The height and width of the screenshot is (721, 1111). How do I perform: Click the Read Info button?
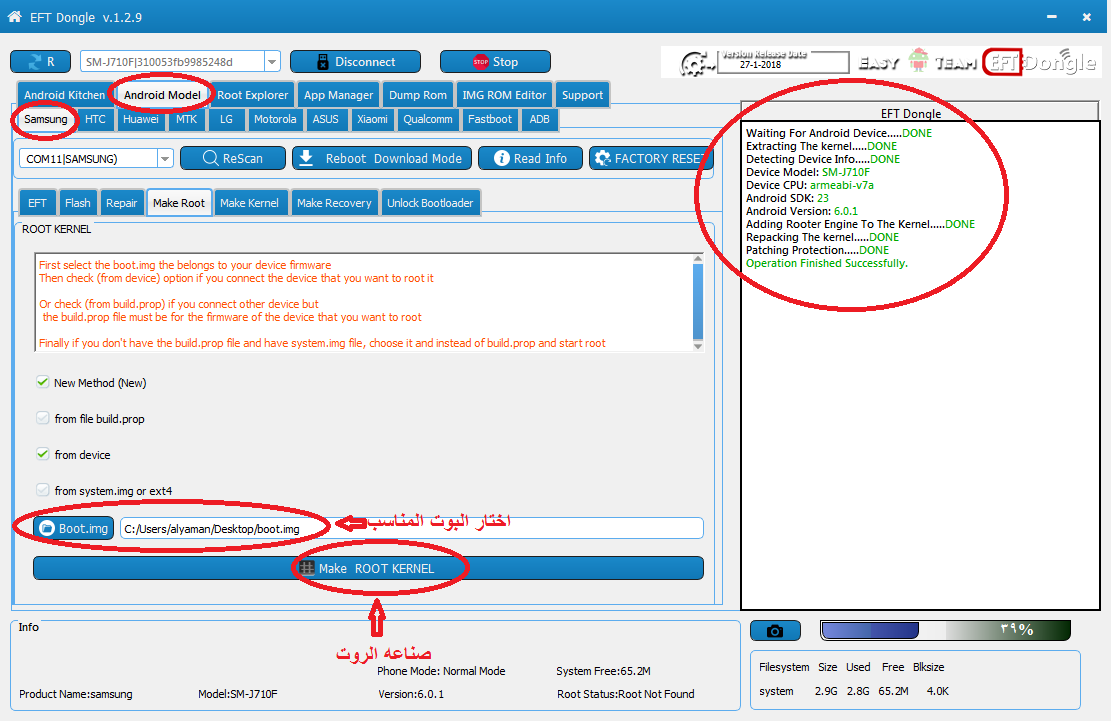point(530,158)
